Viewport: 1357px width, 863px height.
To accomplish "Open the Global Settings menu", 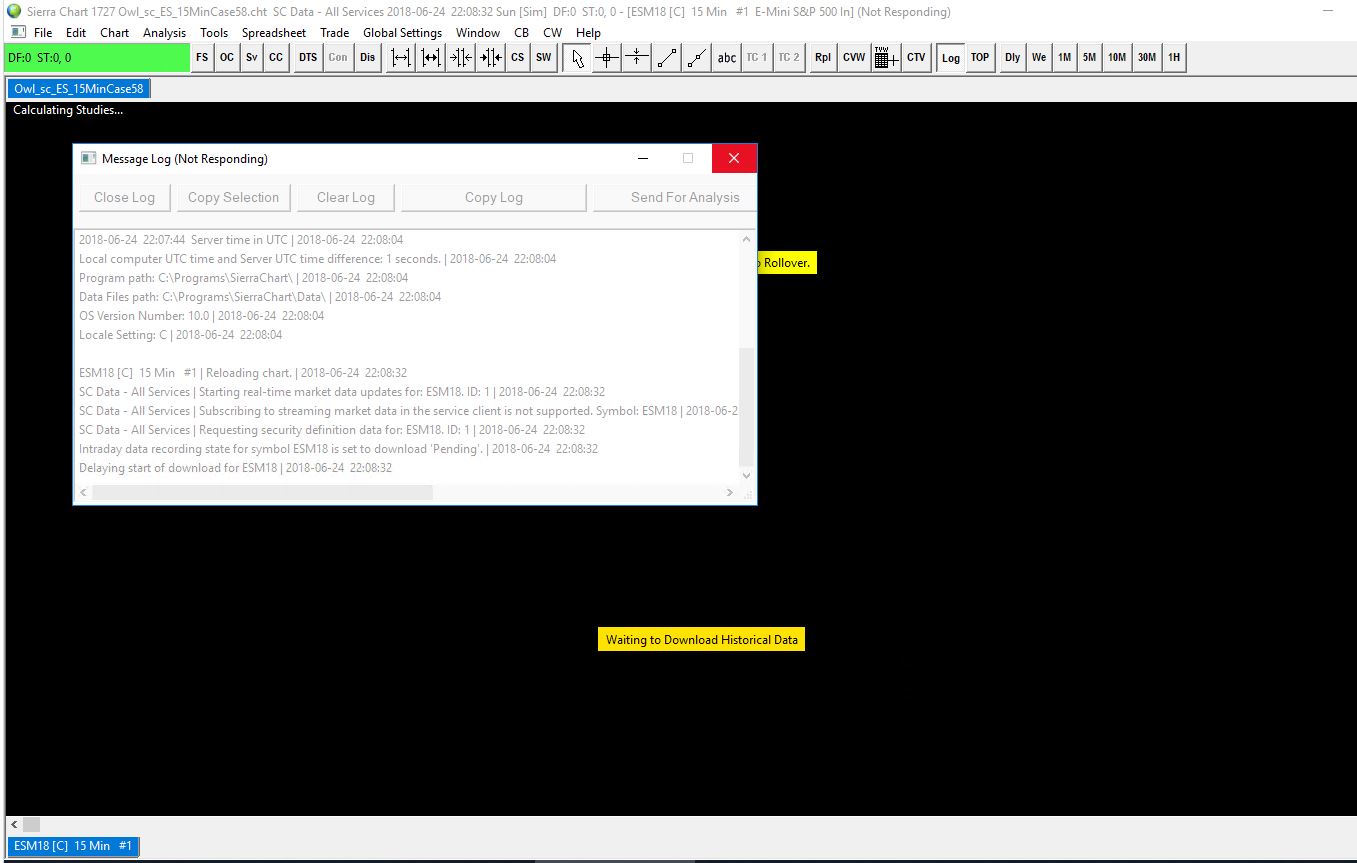I will pyautogui.click(x=402, y=33).
